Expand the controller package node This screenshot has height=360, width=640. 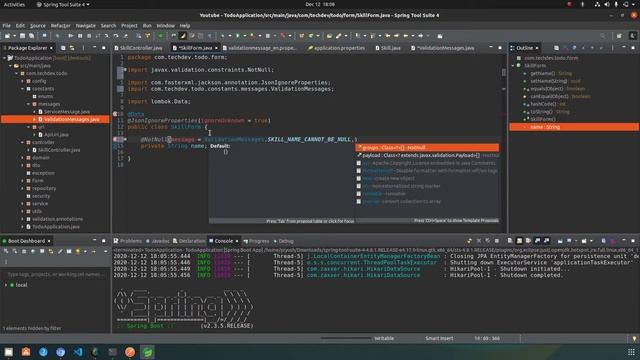[x=23, y=142]
